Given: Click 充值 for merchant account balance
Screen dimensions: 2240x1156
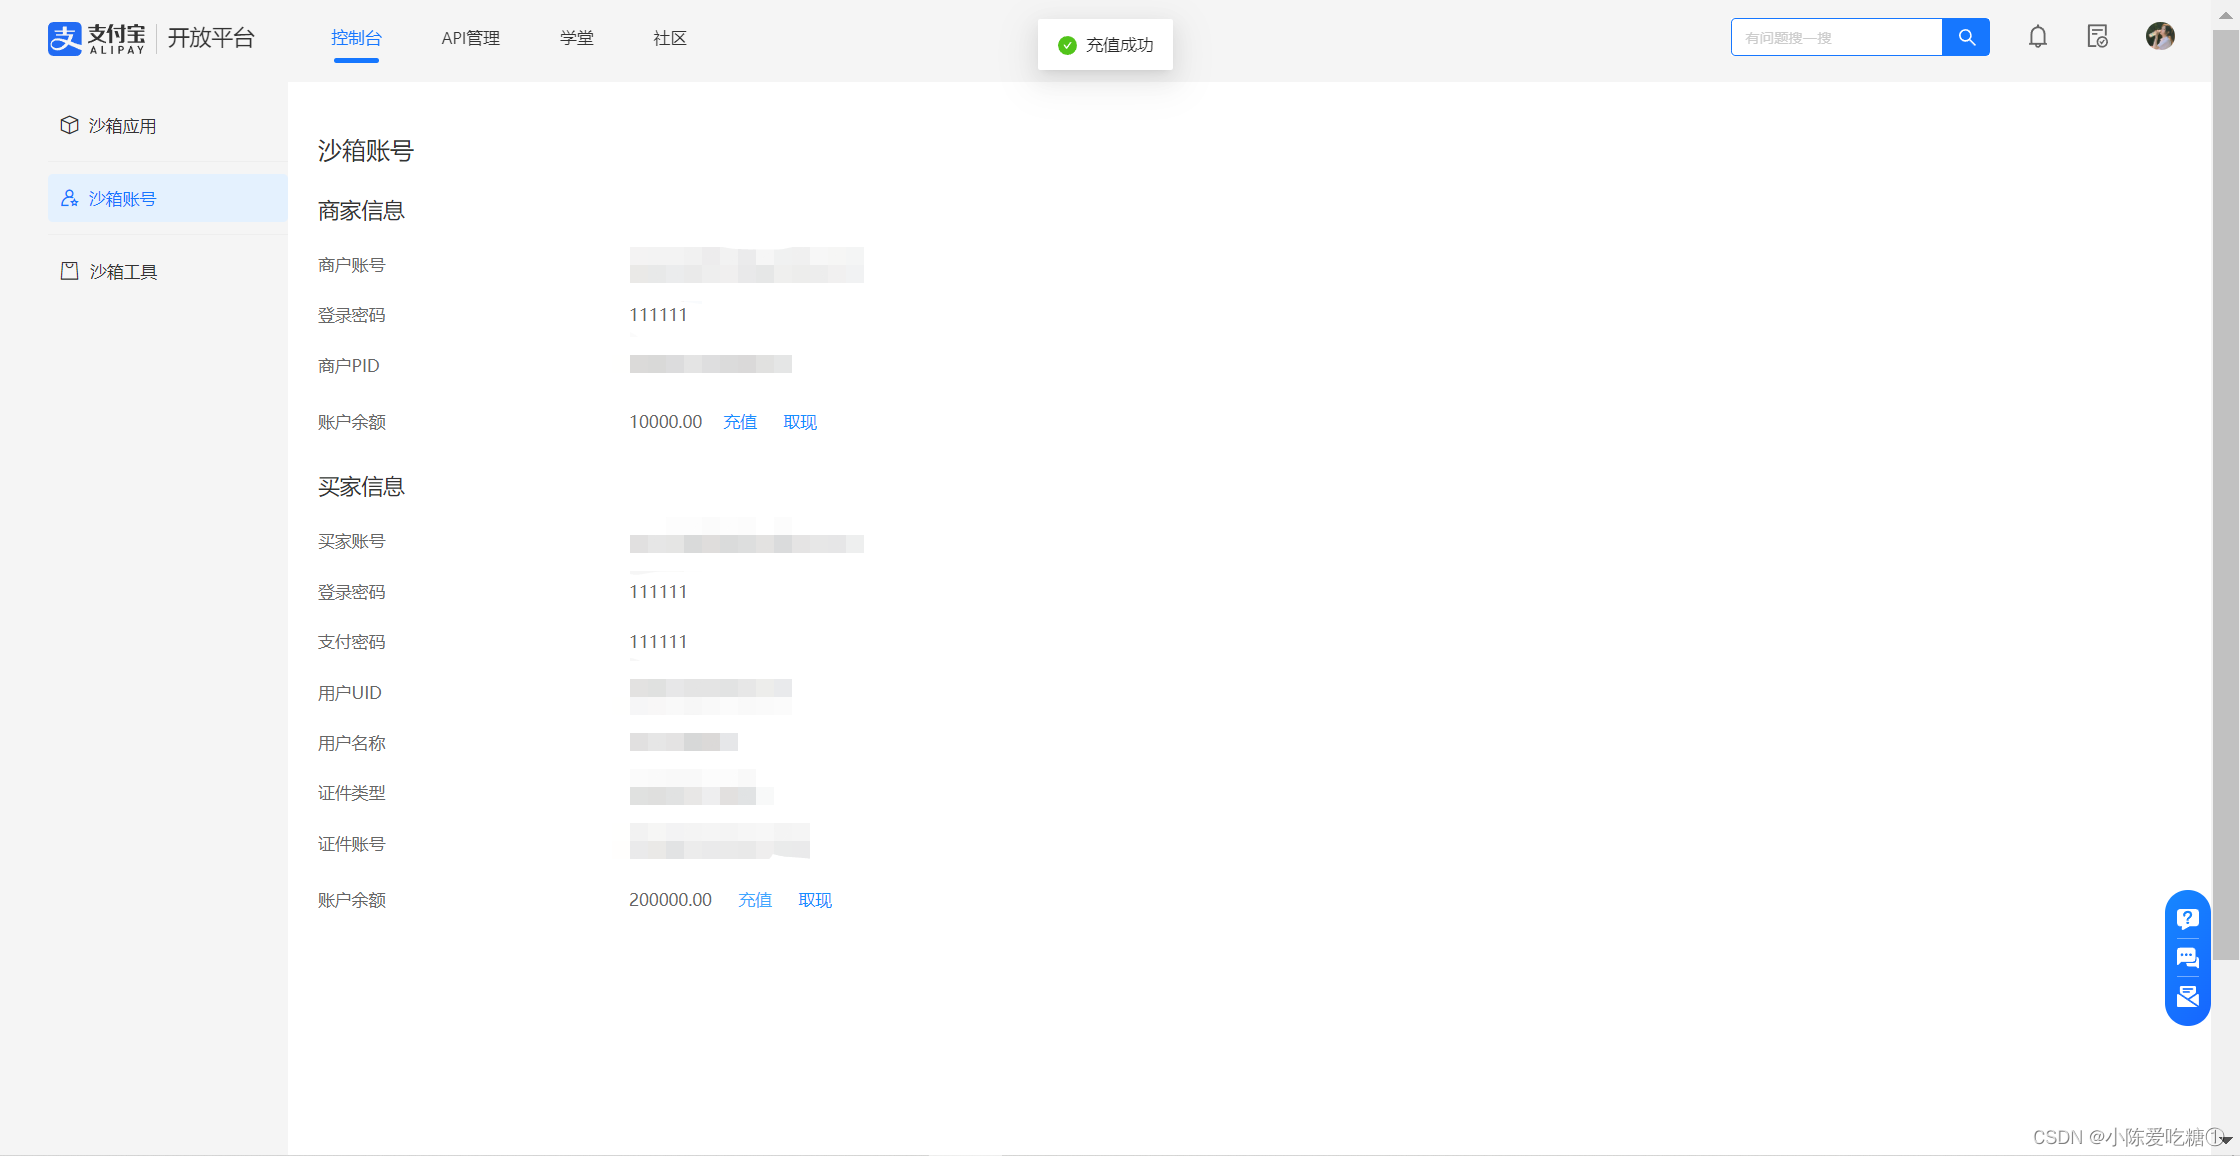Looking at the screenshot, I should (740, 422).
